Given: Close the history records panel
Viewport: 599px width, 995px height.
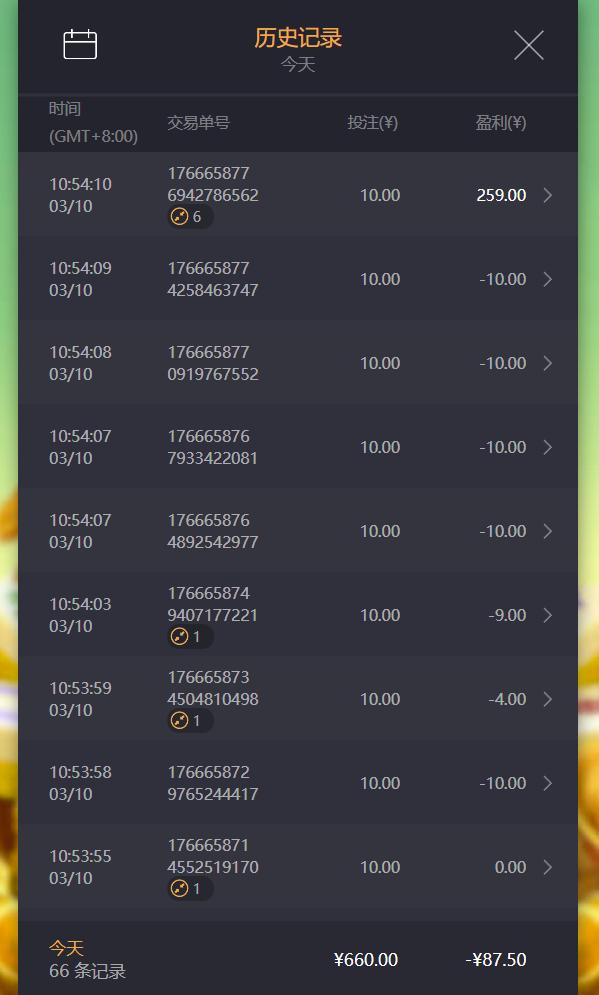Looking at the screenshot, I should (529, 46).
